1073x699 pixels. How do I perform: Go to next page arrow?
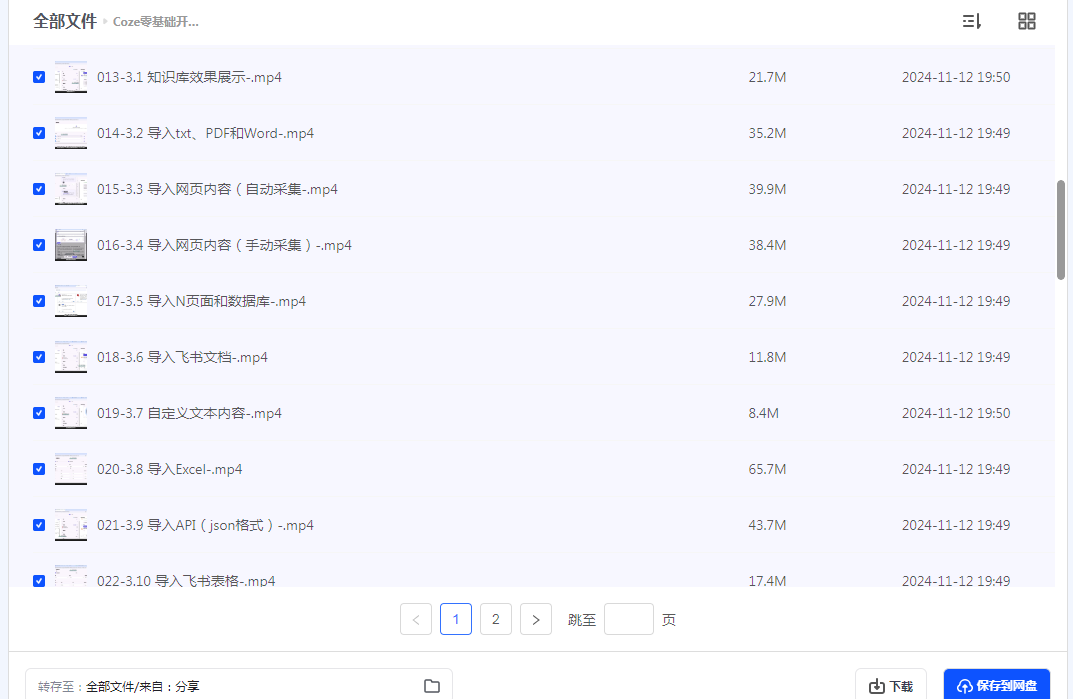point(536,620)
